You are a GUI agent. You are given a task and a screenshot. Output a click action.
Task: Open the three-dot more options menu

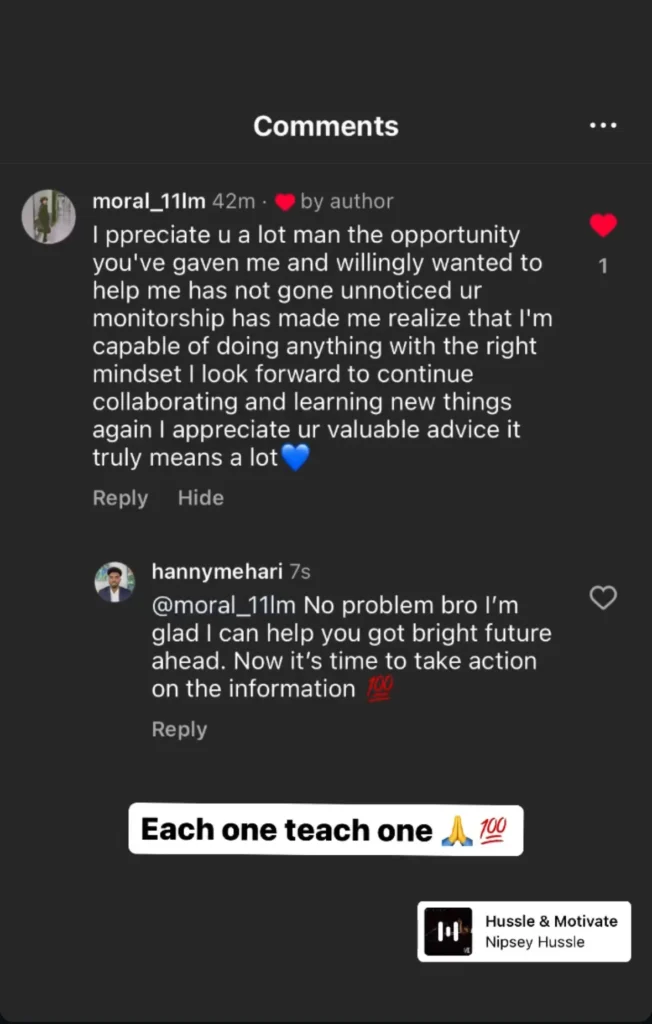point(603,126)
